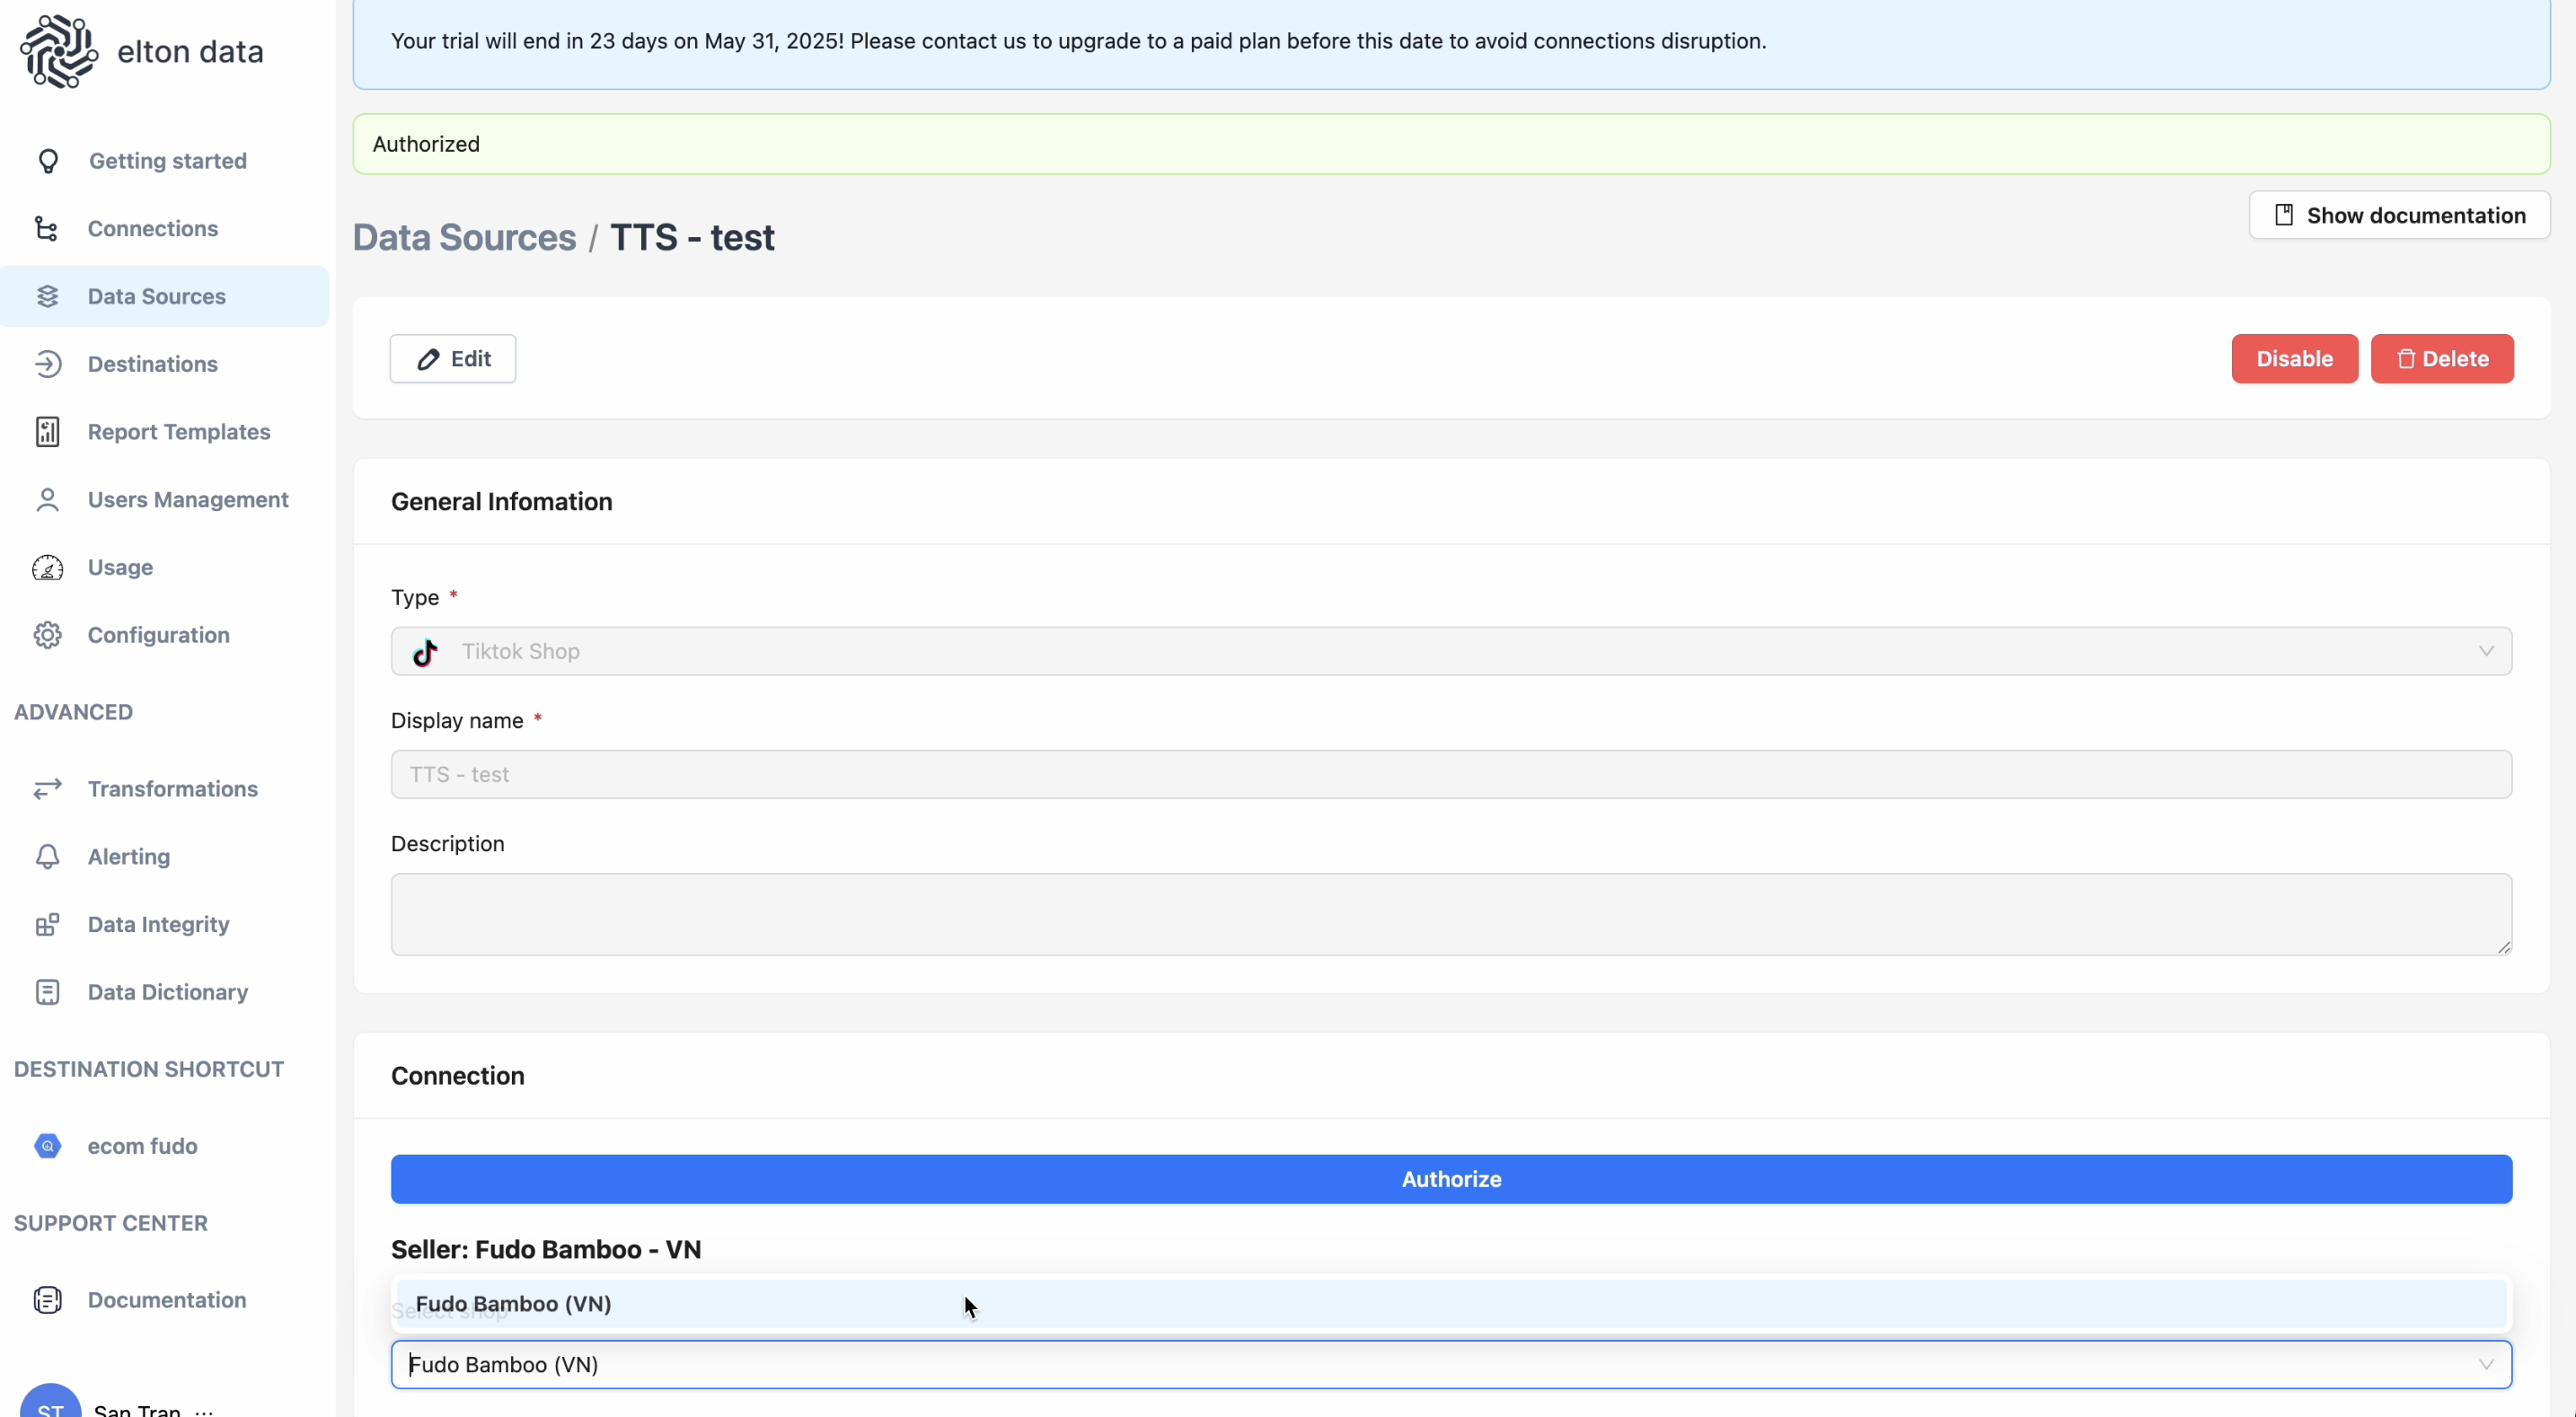Click the Configuration gear icon

[47, 635]
